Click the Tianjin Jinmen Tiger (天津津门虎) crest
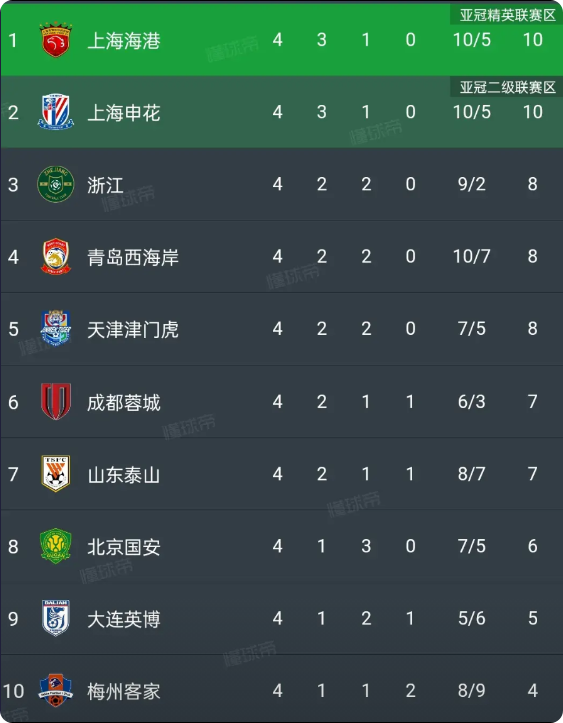 (55, 329)
